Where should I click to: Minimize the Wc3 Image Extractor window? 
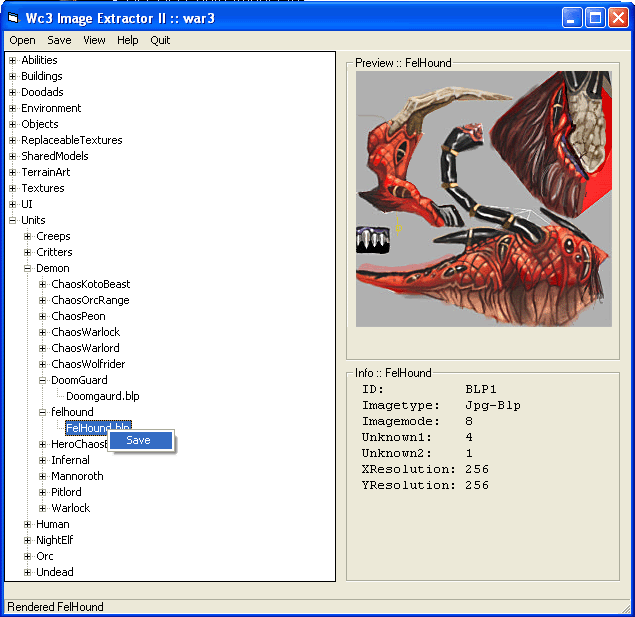pos(571,18)
